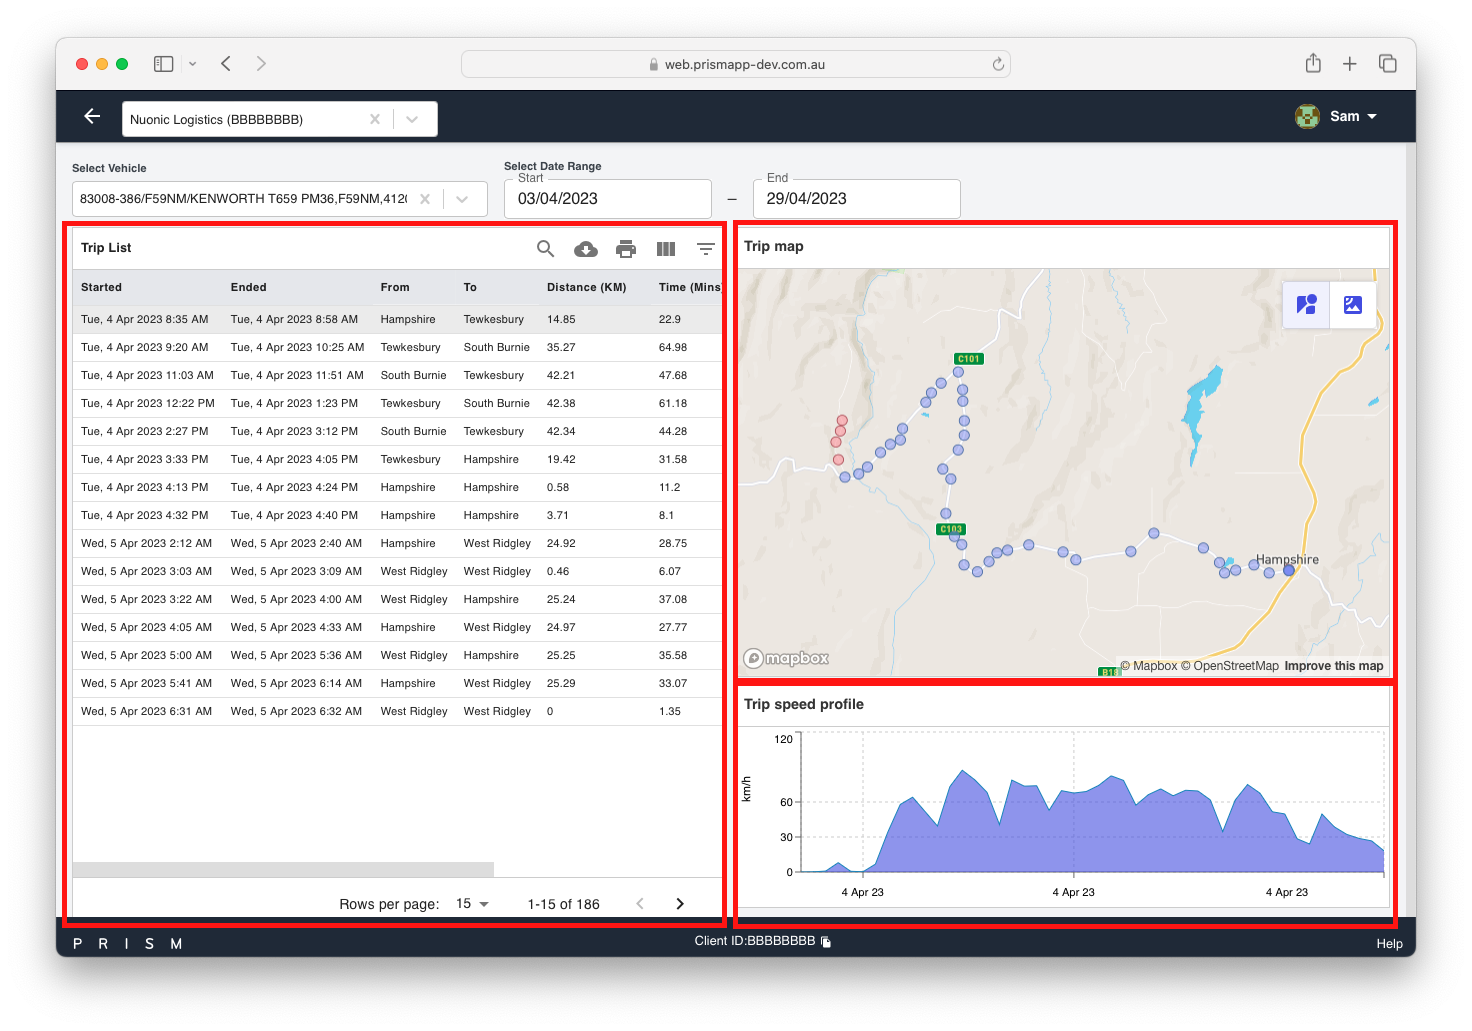Click the Start date field
Screen dimensions: 1472x1031
coord(608,199)
